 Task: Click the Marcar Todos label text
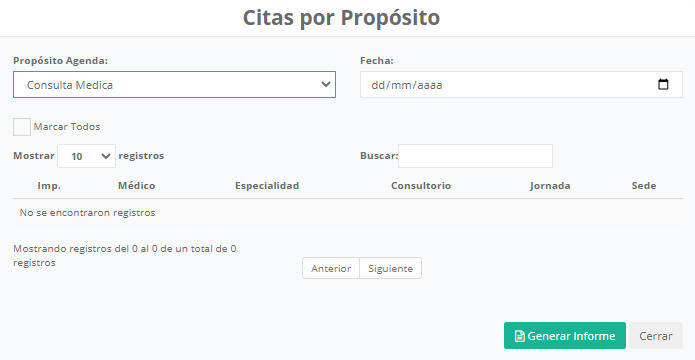(x=67, y=127)
